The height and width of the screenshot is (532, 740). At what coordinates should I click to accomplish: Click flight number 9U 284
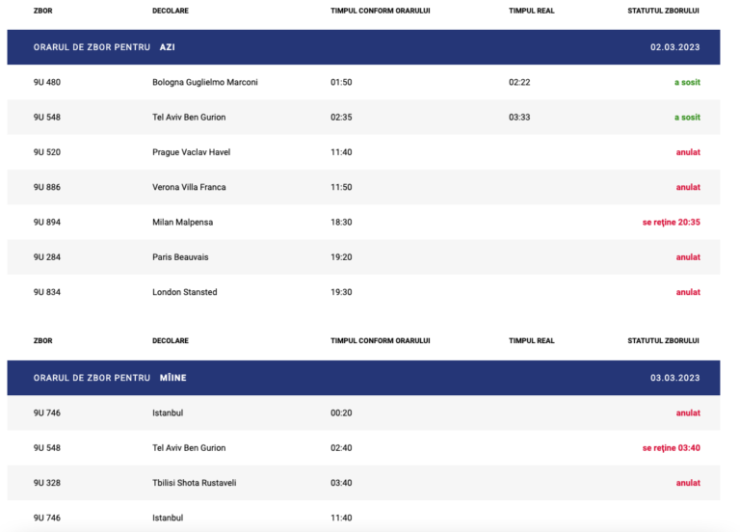point(47,257)
